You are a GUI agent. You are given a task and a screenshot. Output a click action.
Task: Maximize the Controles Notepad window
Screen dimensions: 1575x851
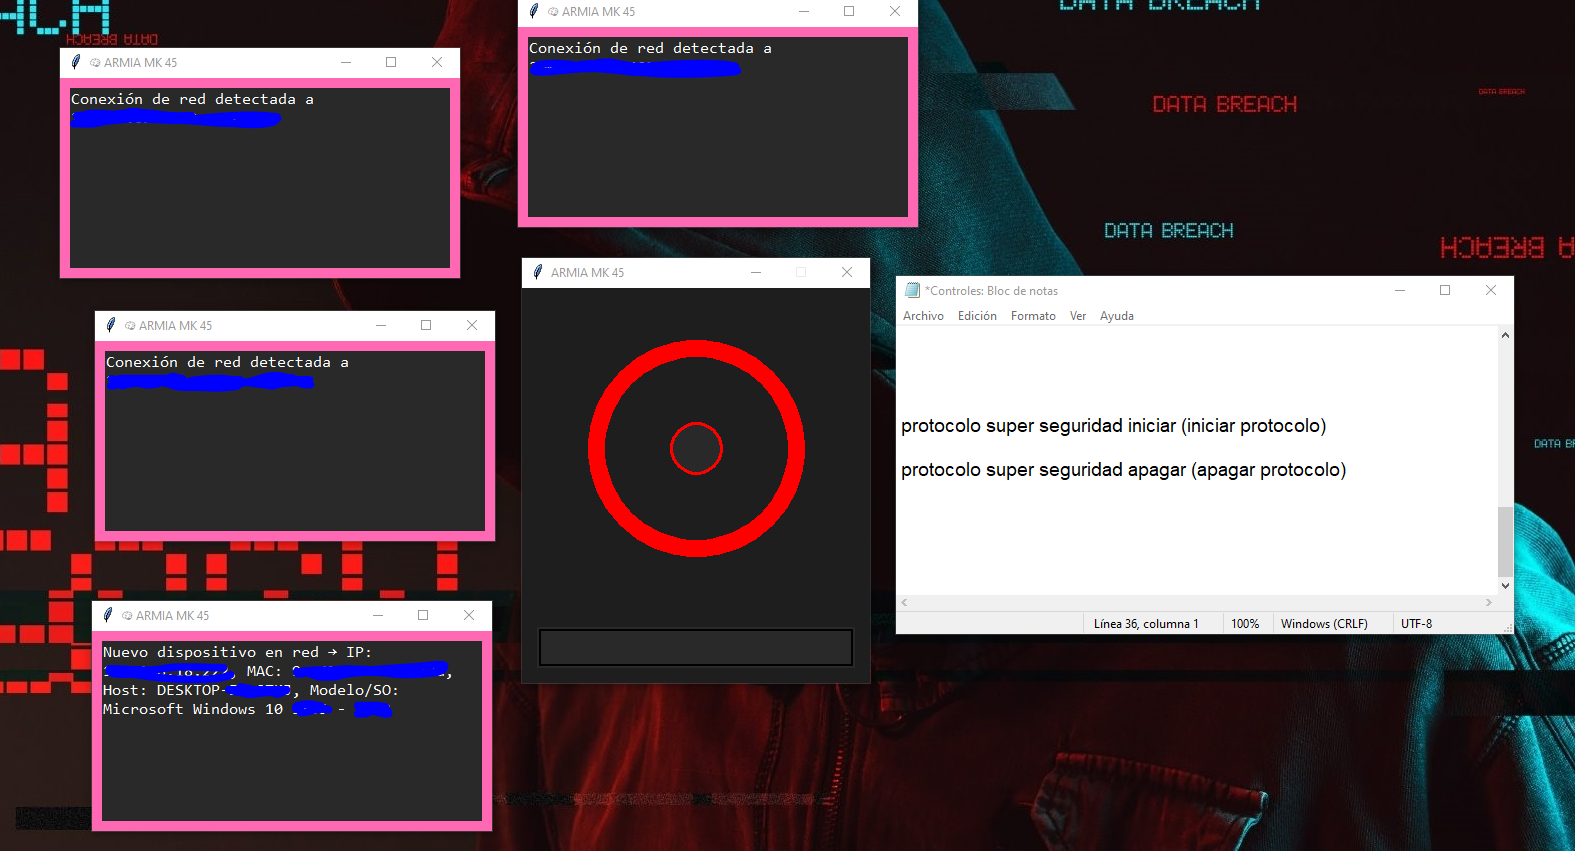(1445, 290)
